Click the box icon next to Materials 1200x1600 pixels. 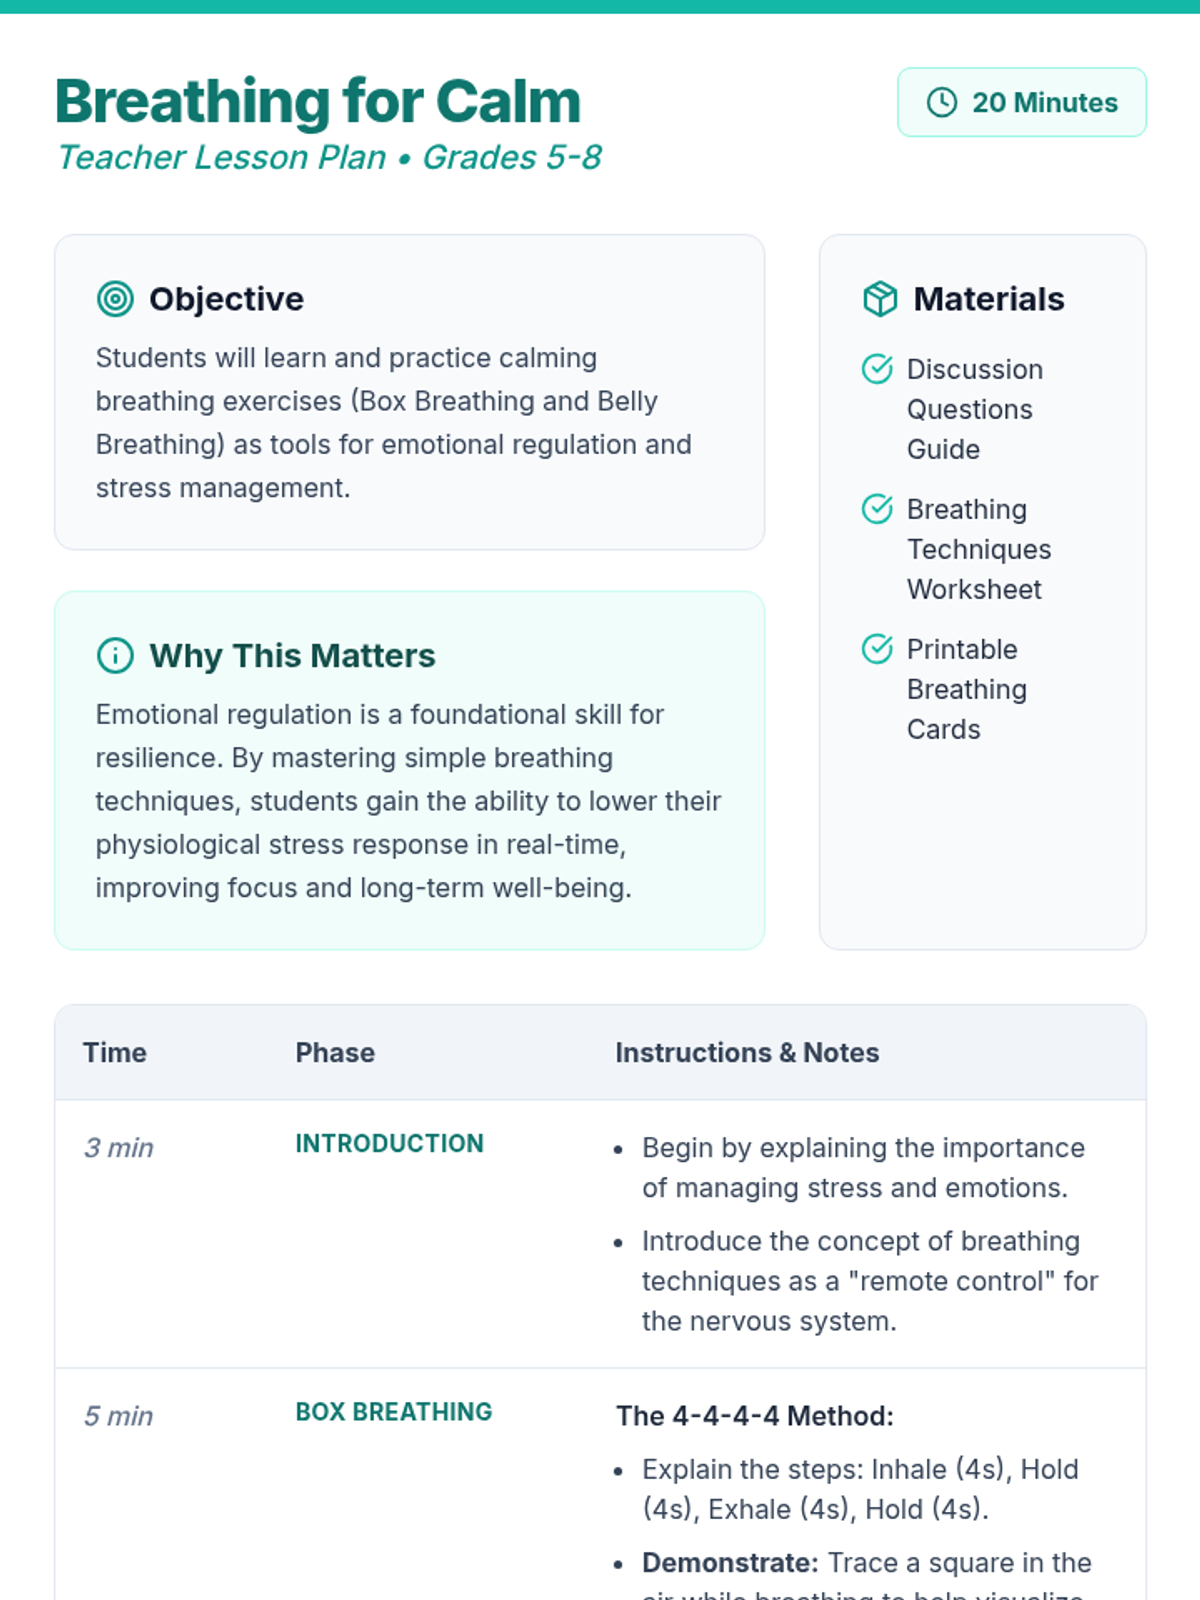pos(880,299)
